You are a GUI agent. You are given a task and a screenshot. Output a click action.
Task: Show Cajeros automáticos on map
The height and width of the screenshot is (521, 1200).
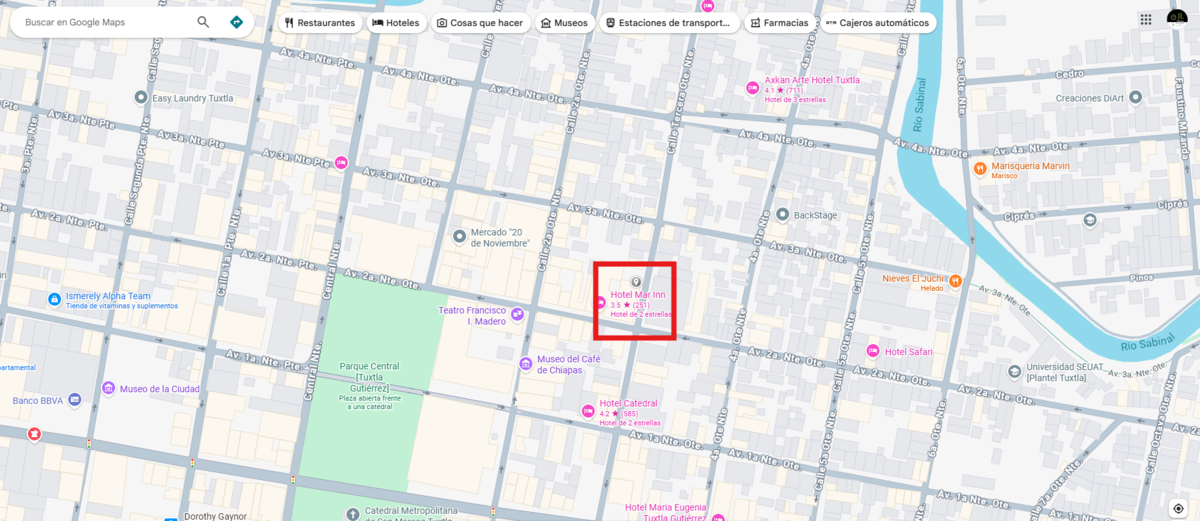point(878,23)
